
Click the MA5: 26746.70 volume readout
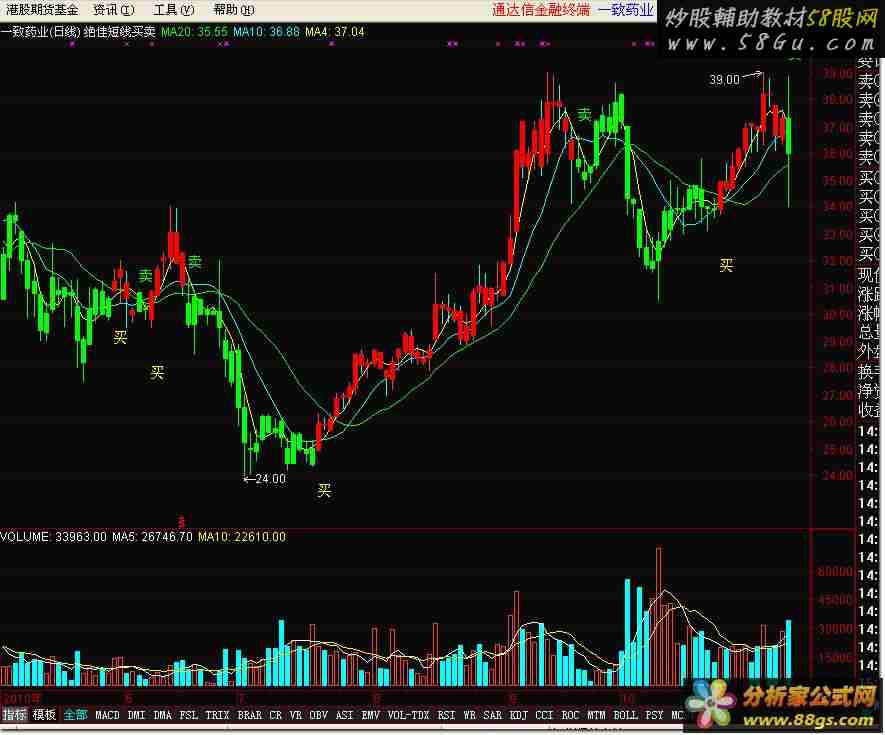152,536
